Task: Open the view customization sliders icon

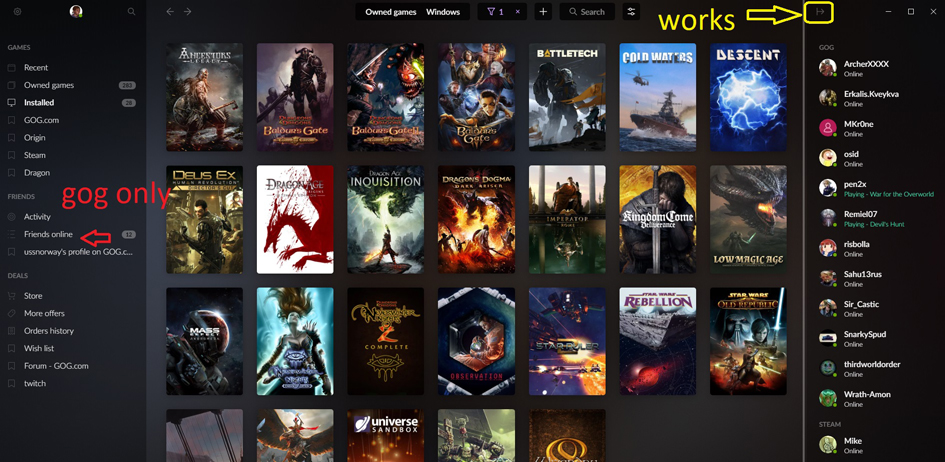Action: (631, 11)
